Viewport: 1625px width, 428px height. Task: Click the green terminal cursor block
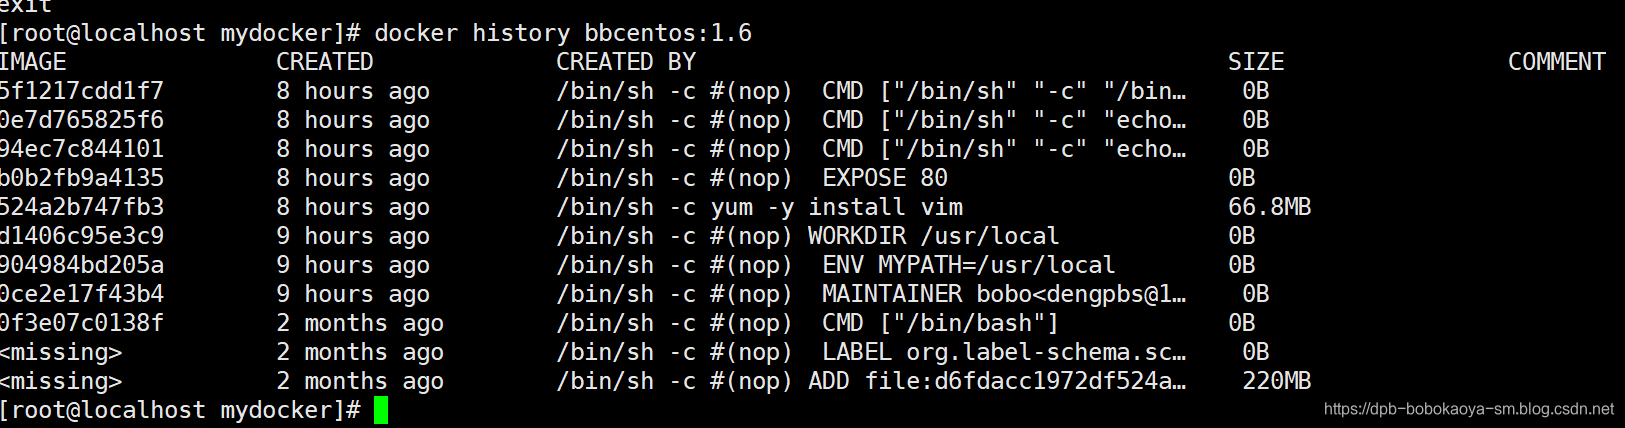[380, 410]
